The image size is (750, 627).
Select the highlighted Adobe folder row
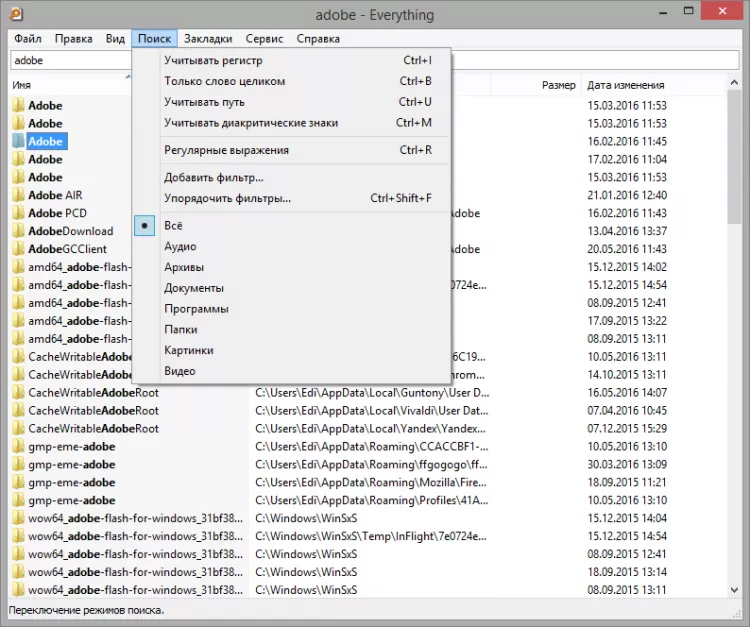coord(45,141)
